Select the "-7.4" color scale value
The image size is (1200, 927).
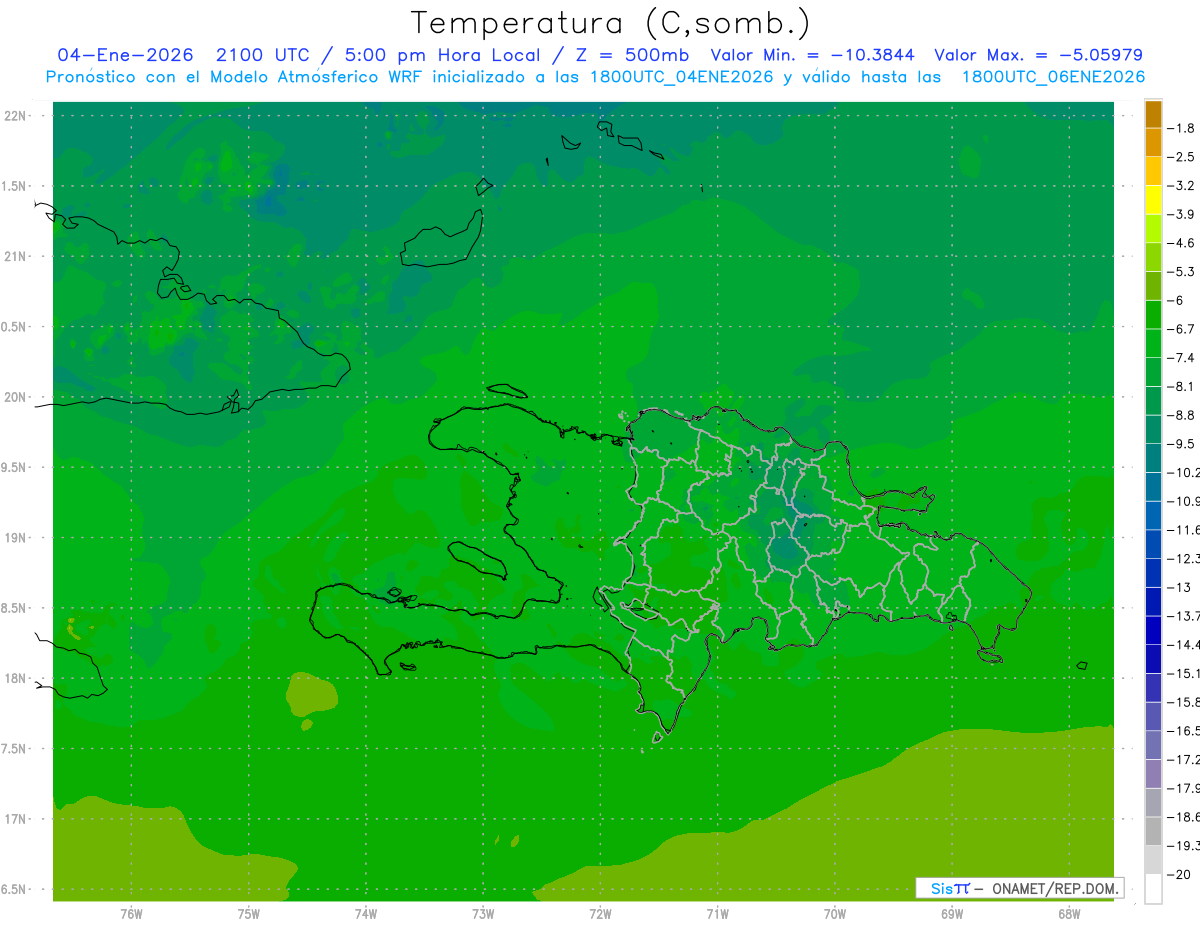click(1182, 358)
